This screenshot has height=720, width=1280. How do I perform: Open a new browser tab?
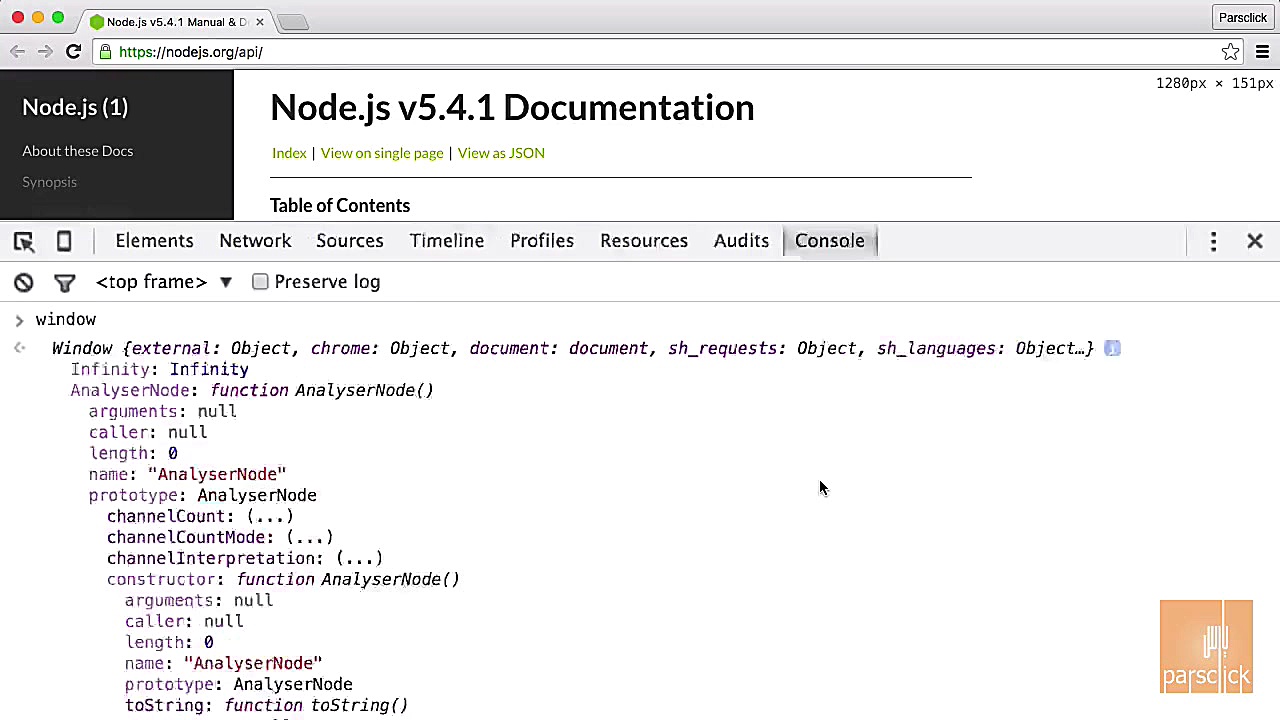point(292,22)
